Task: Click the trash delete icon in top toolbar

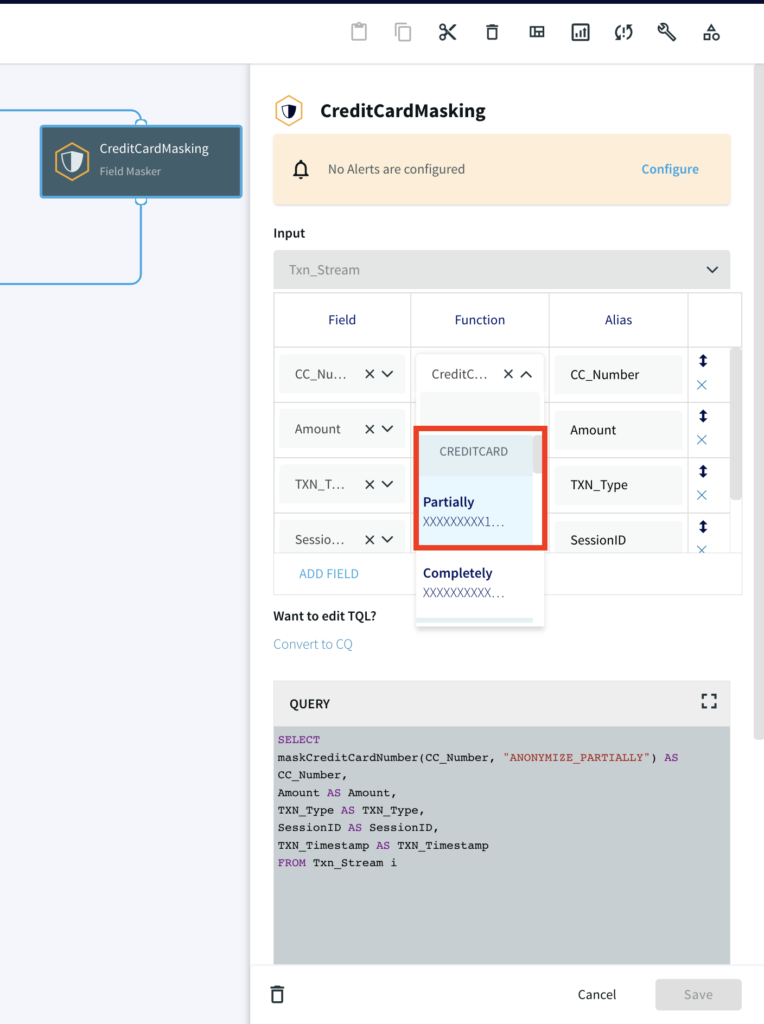Action: (x=492, y=32)
